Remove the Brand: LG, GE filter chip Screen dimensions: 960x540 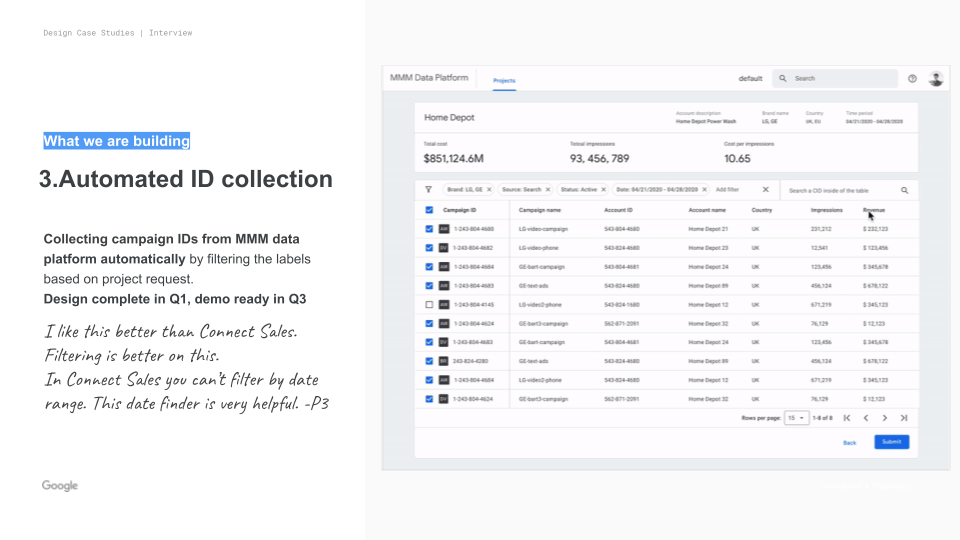[x=489, y=190]
